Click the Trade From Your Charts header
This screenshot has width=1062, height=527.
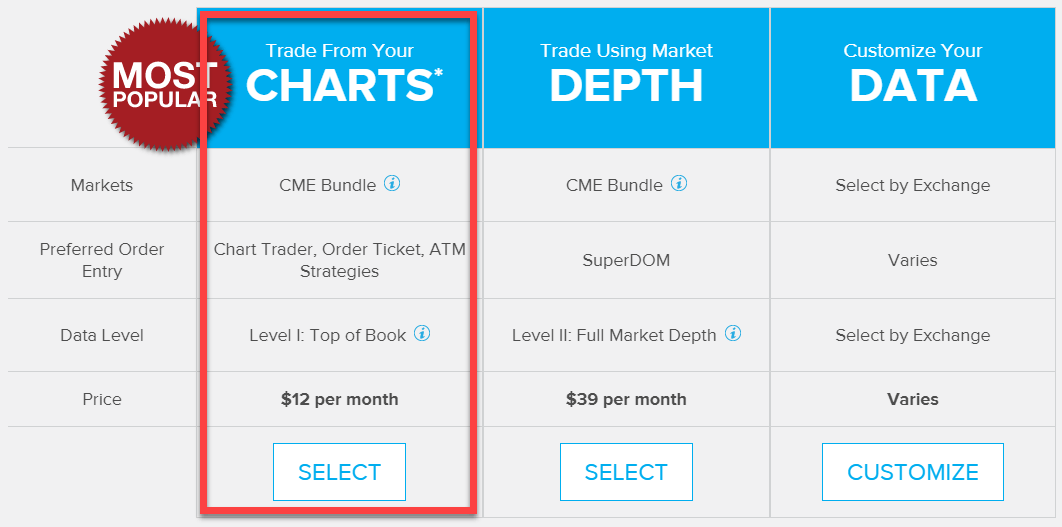[340, 77]
